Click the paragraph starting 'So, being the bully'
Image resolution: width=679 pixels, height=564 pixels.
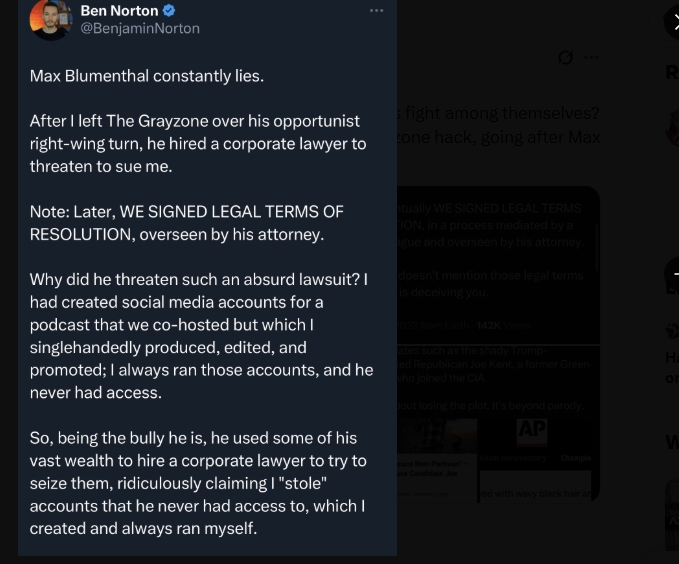[198, 483]
